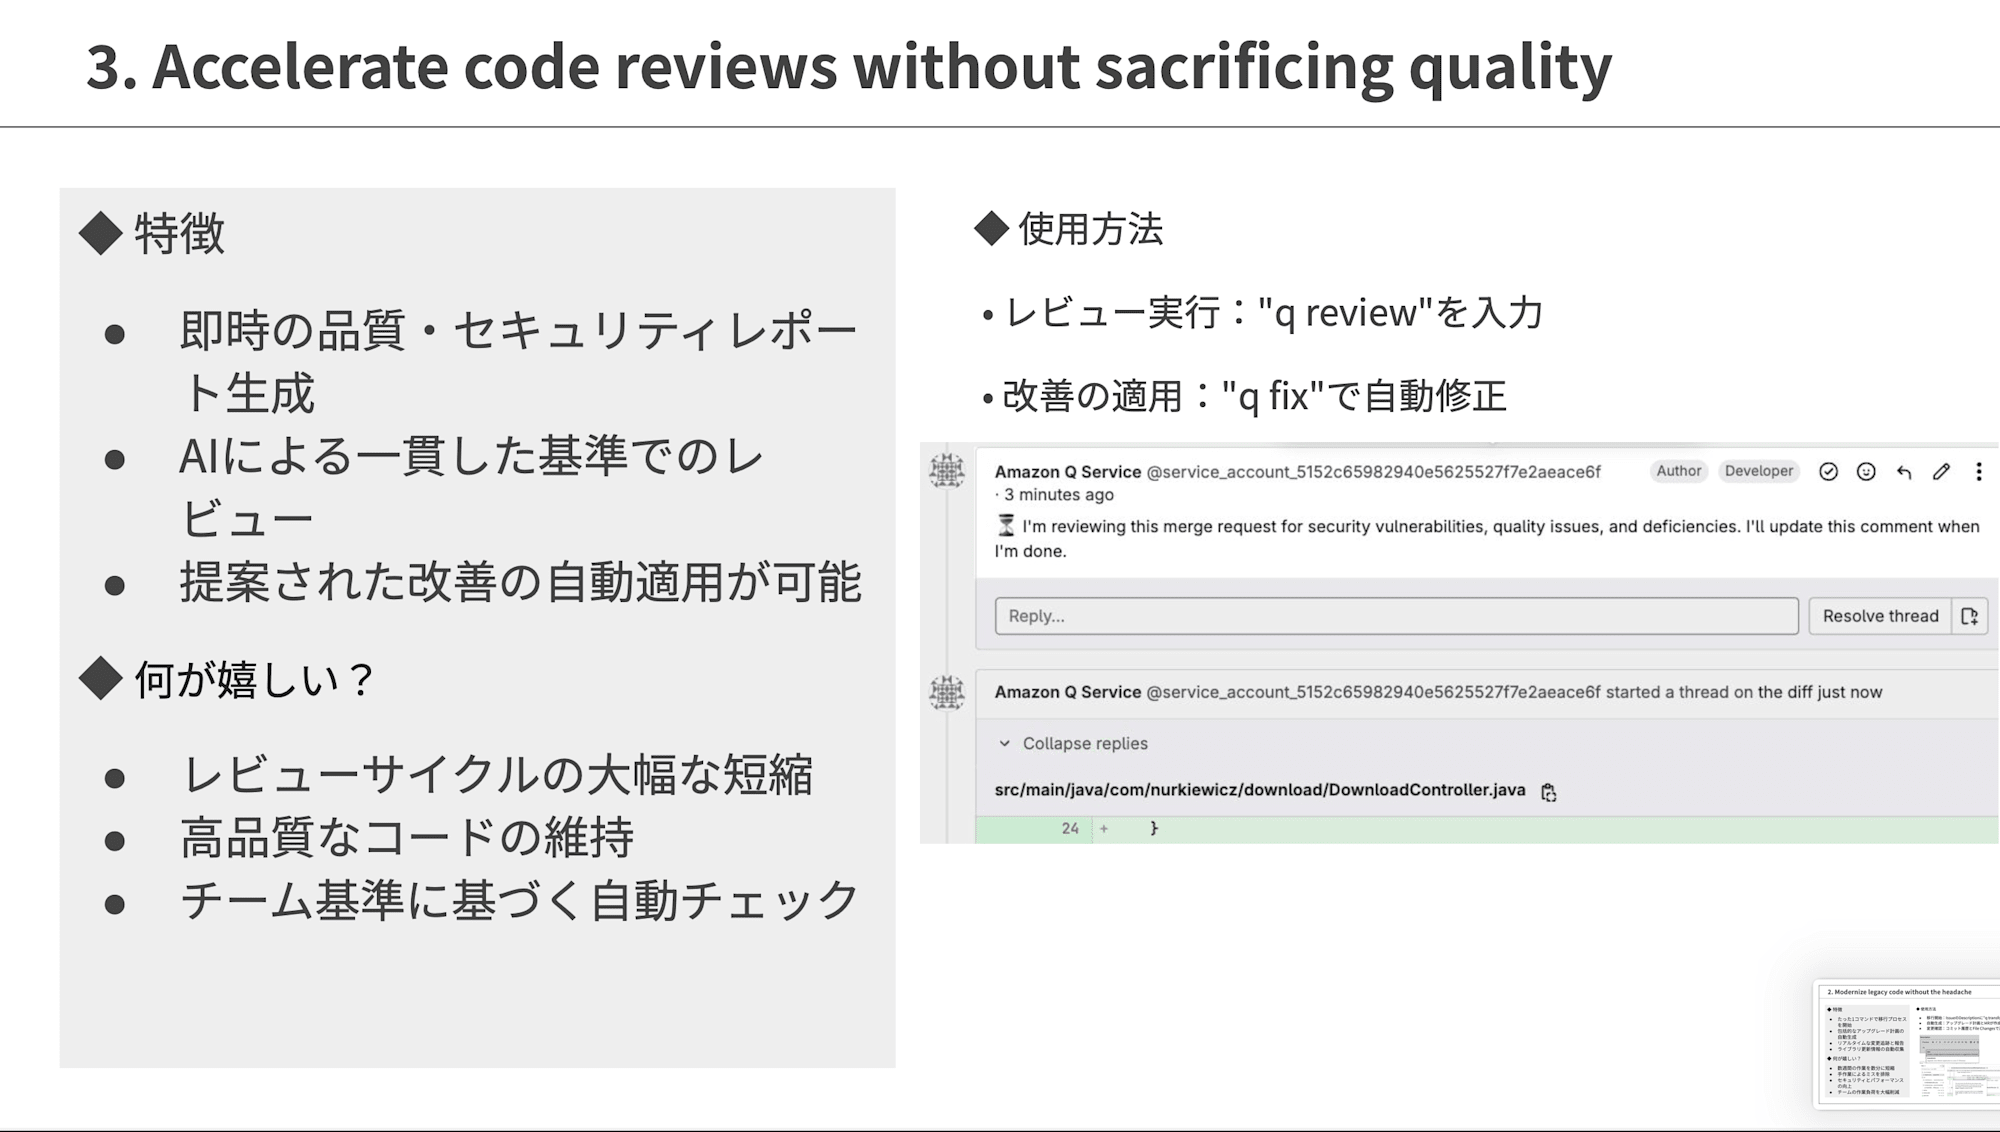Click the clock/timer status icon on comment
Viewport: 2000px width, 1132px height.
[x=1001, y=526]
